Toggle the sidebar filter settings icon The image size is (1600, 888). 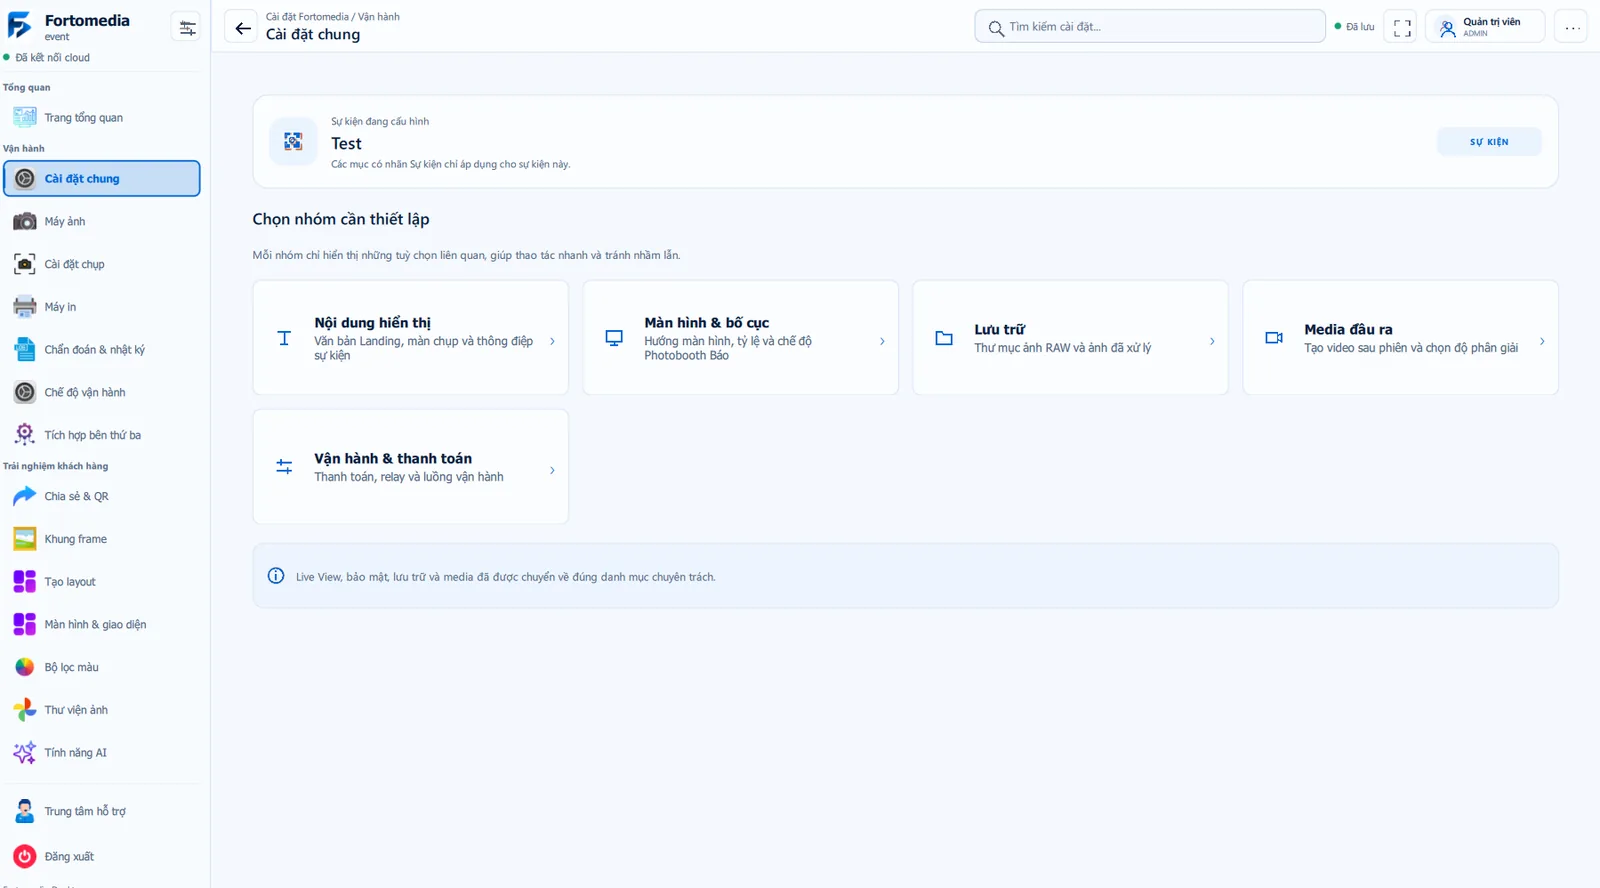[187, 28]
